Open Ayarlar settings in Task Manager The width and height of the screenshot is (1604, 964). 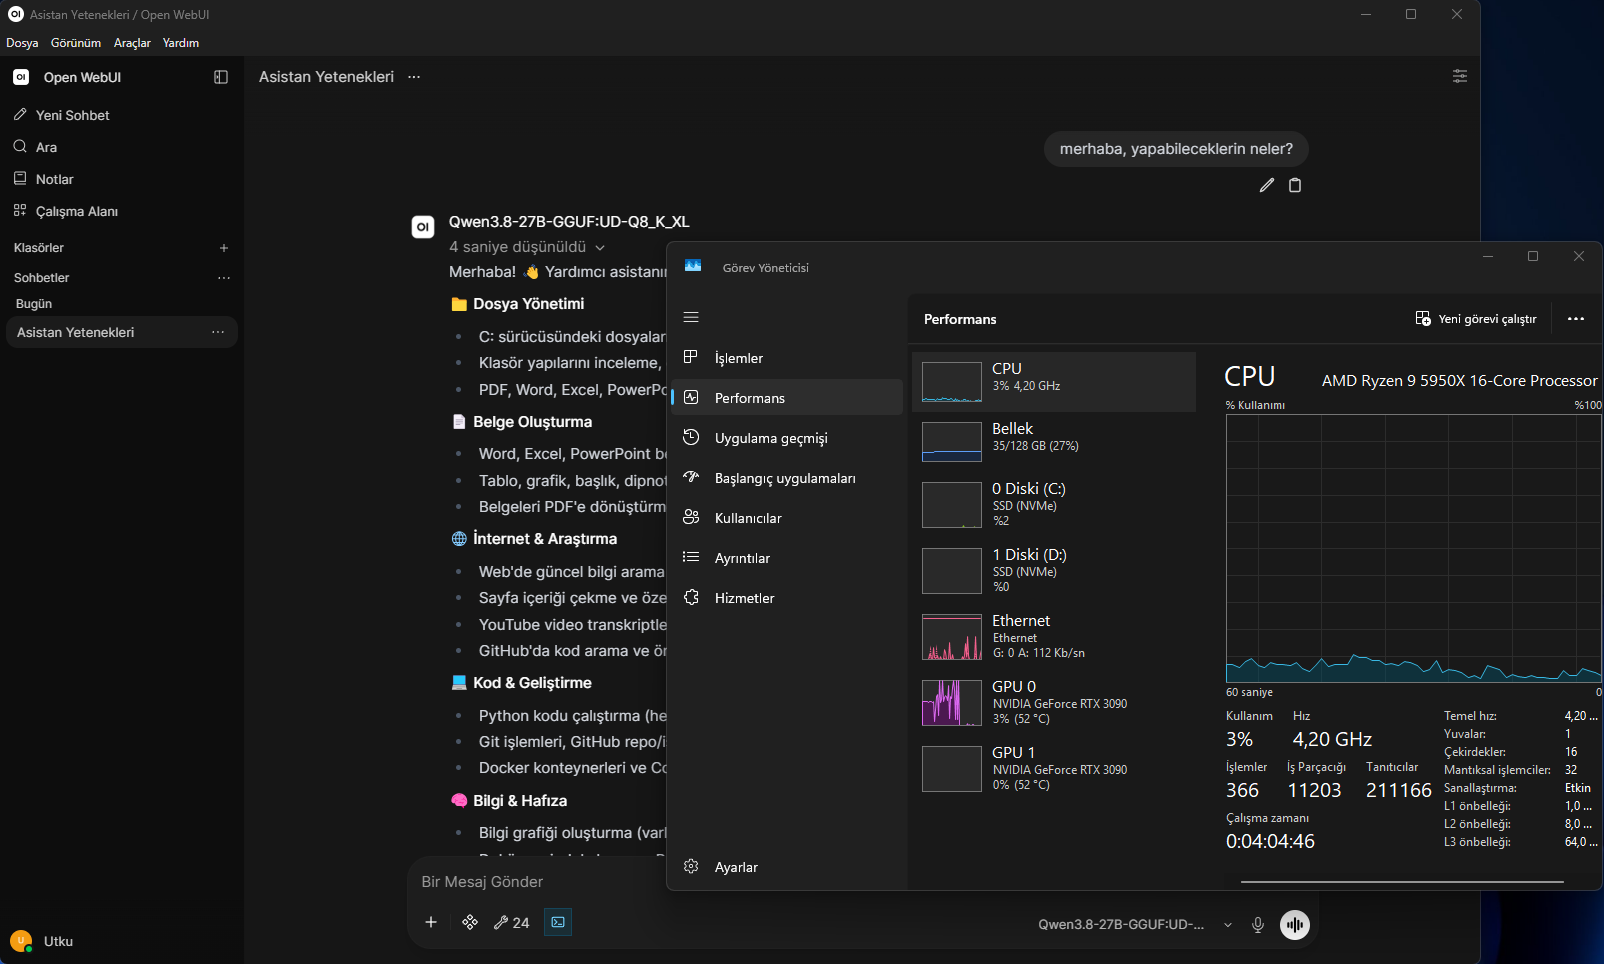click(x=787, y=867)
